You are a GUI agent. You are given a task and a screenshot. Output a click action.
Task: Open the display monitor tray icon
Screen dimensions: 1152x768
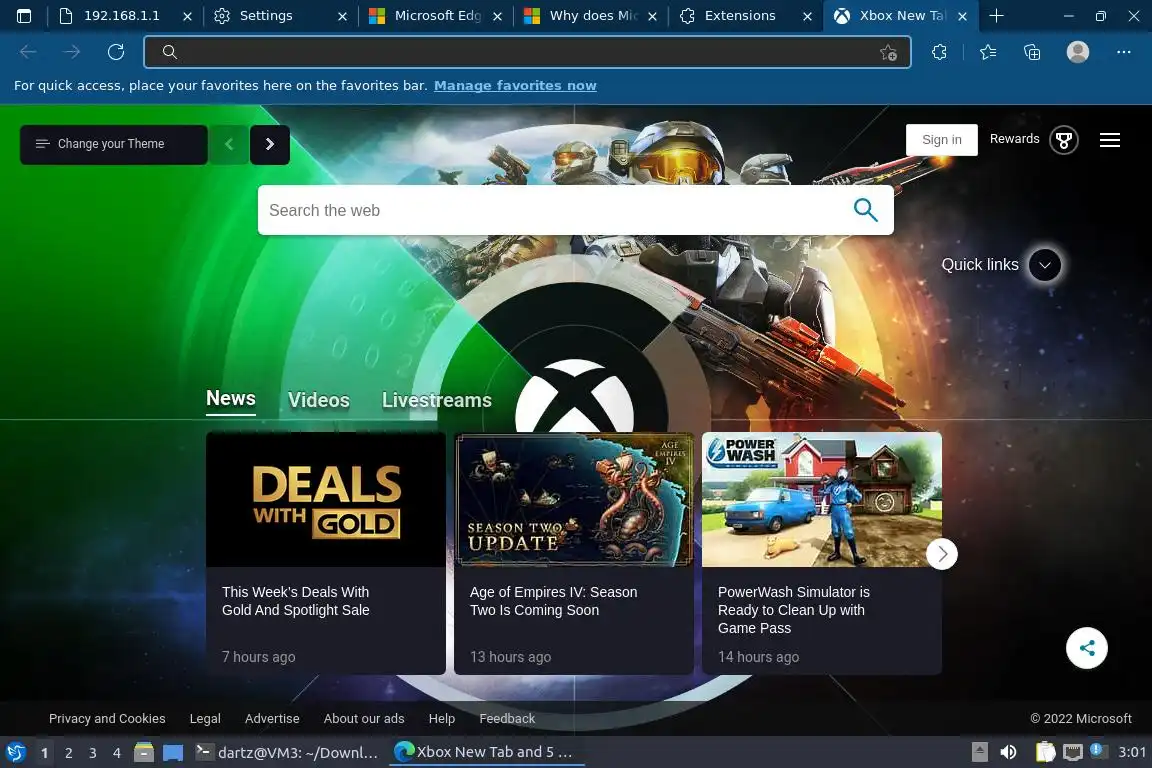point(1073,752)
